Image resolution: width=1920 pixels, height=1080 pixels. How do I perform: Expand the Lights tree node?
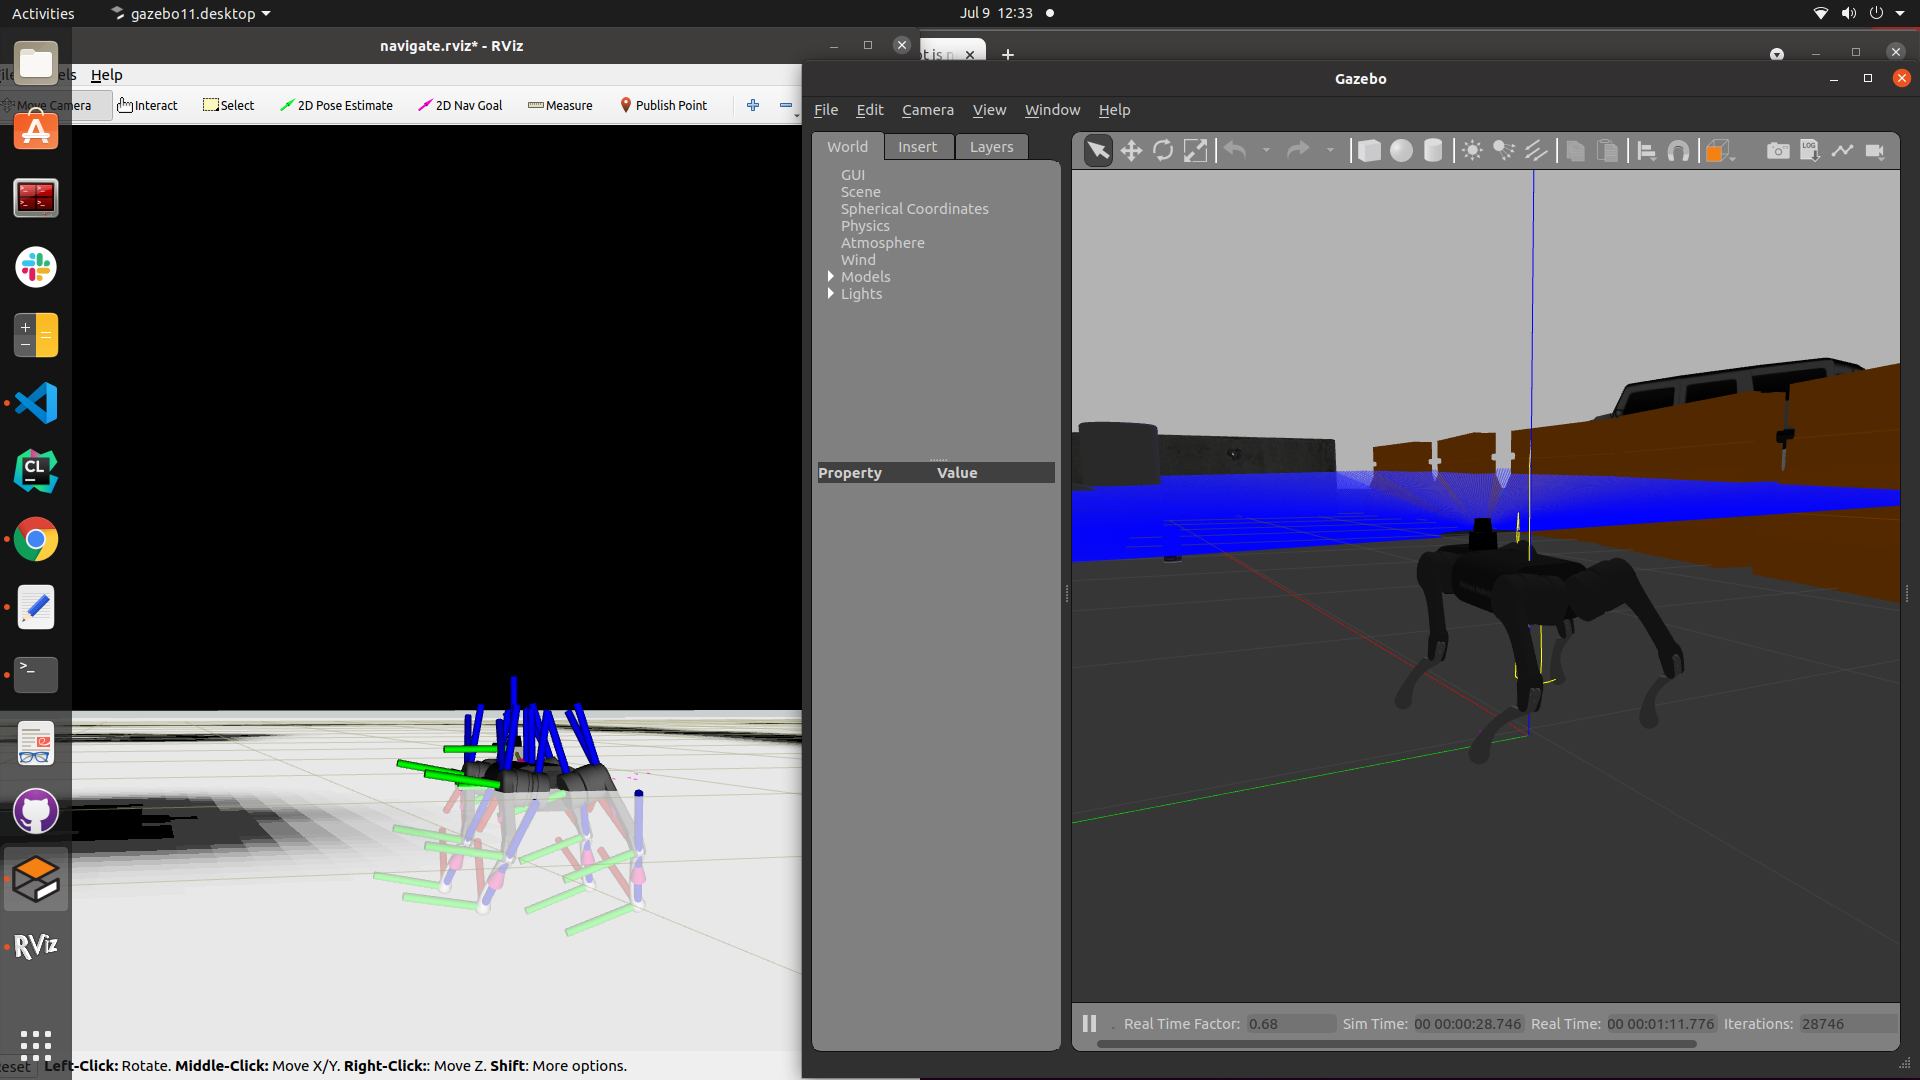pyautogui.click(x=830, y=294)
